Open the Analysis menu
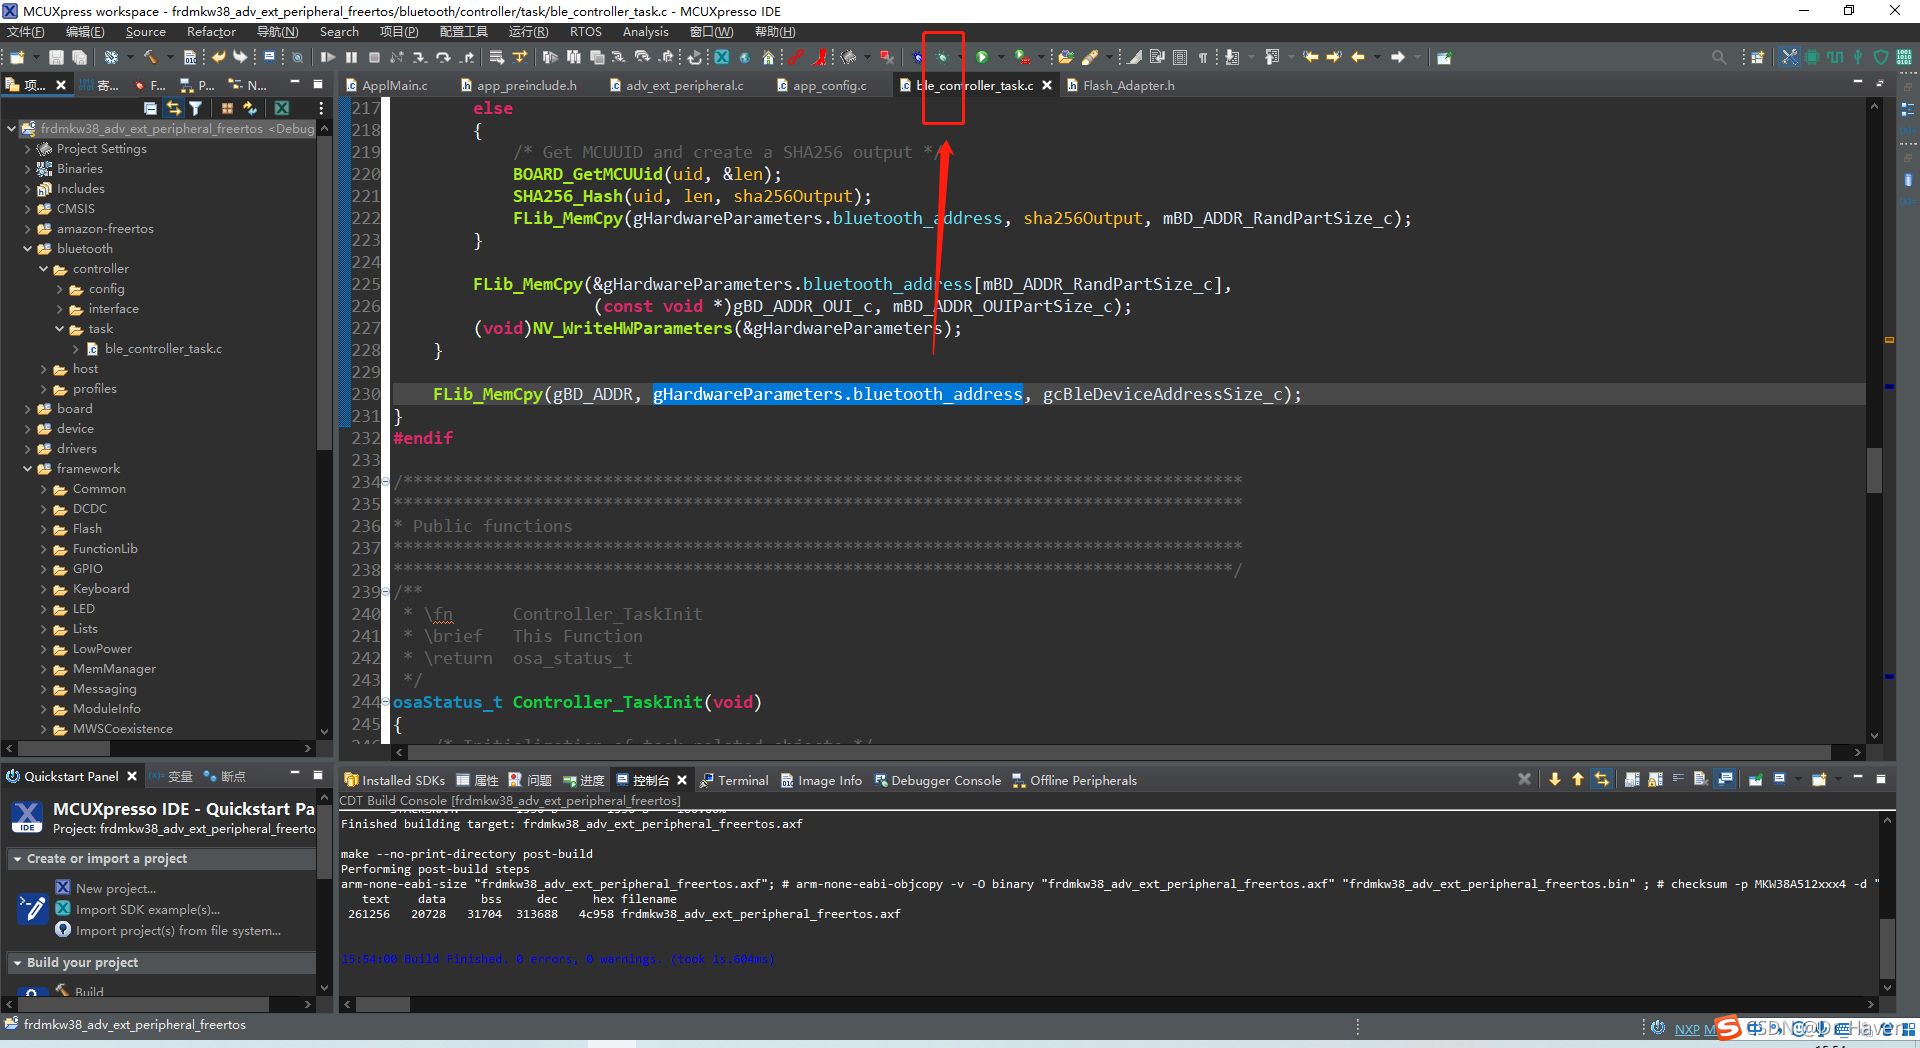This screenshot has height=1048, width=1920. [646, 32]
